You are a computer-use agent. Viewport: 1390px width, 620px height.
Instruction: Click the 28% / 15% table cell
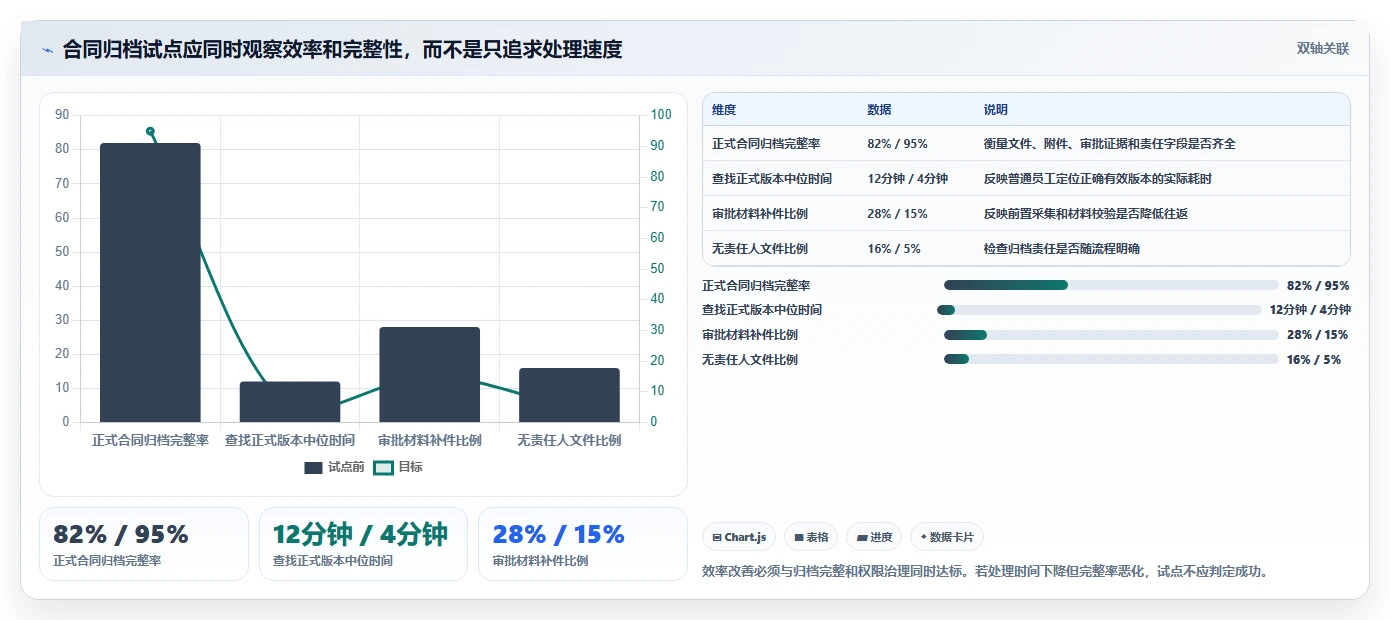[x=897, y=214]
